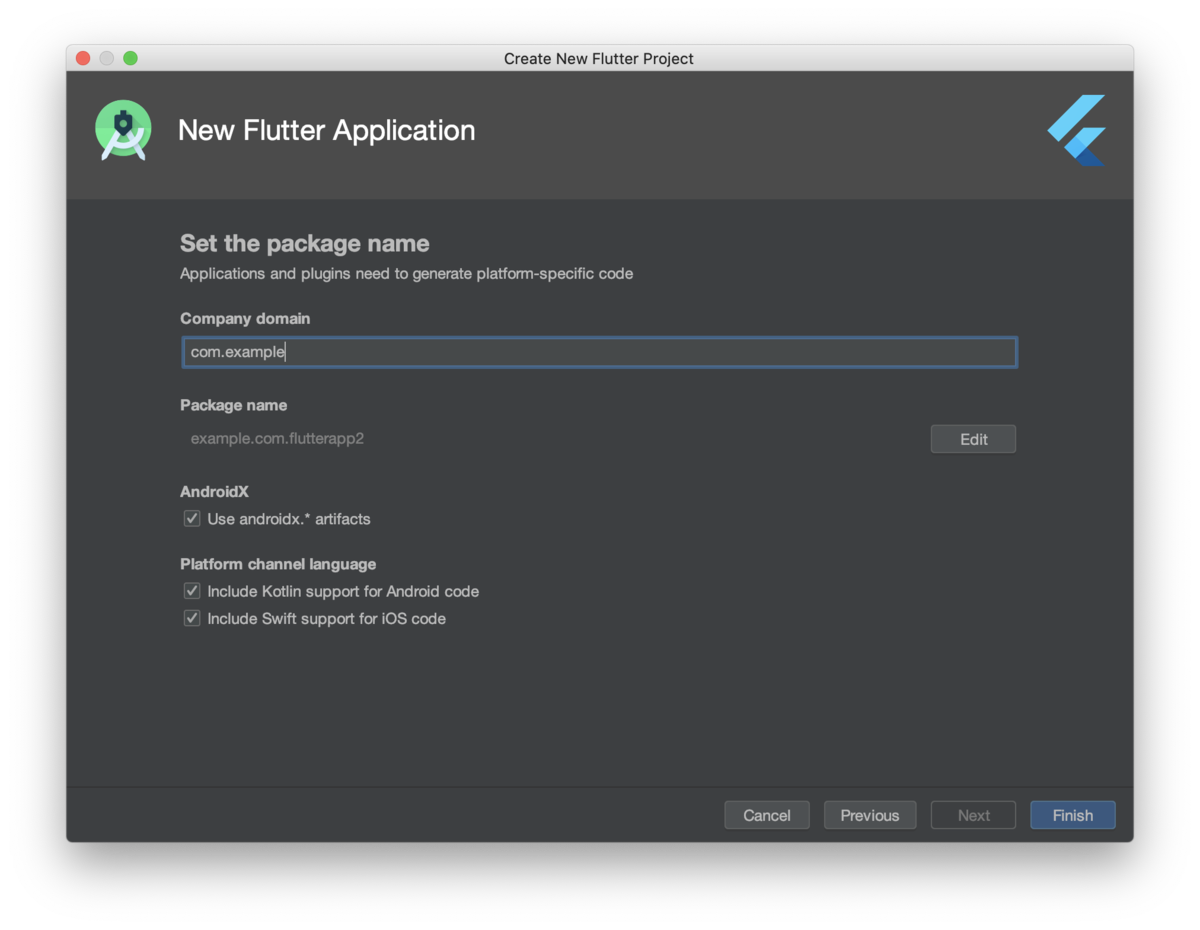This screenshot has height=930, width=1200.
Task: Click the 'Create New Flutter Project' title bar text
Action: 599,58
